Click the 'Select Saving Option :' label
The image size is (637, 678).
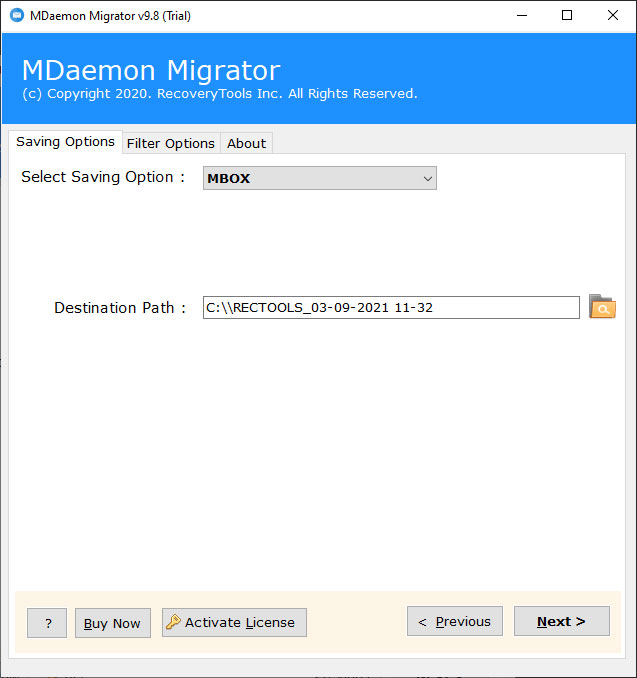click(103, 177)
